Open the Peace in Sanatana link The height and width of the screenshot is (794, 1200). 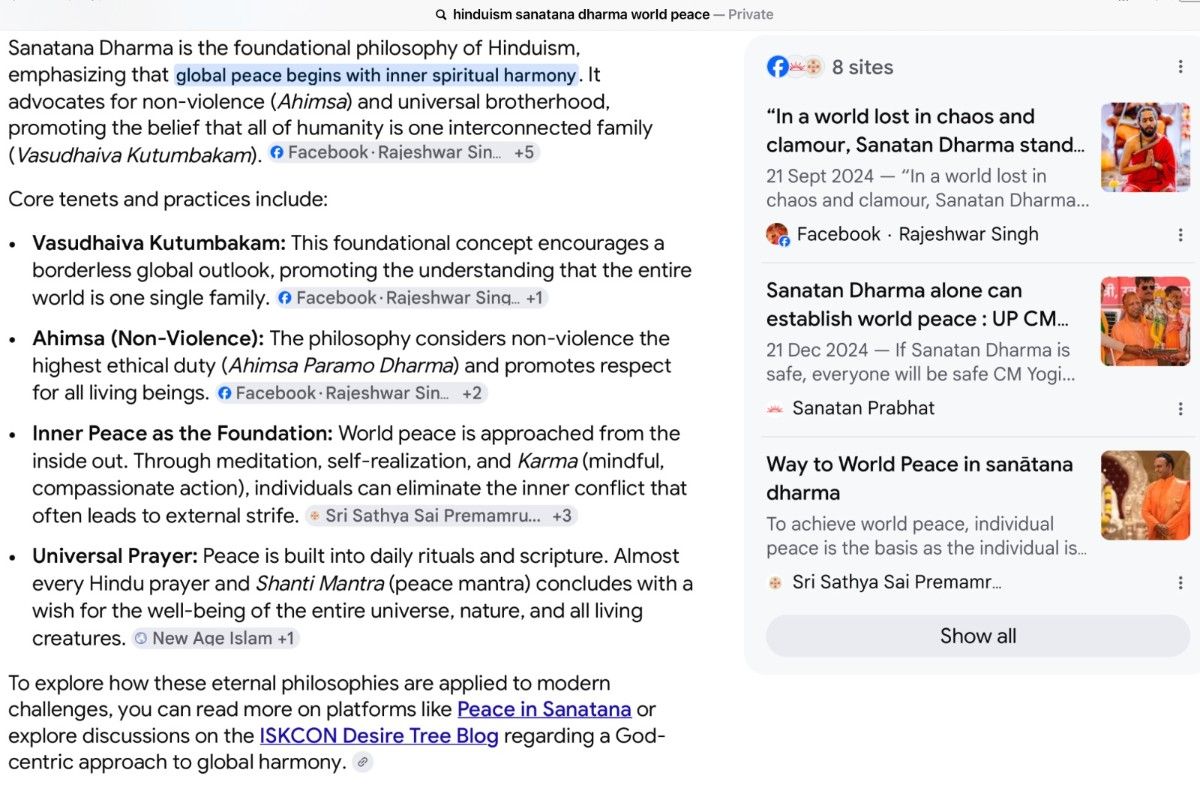(544, 709)
